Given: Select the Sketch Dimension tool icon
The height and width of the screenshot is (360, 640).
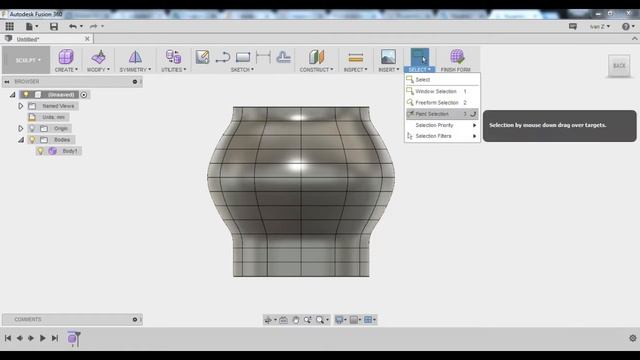Looking at the screenshot, I should [263, 57].
